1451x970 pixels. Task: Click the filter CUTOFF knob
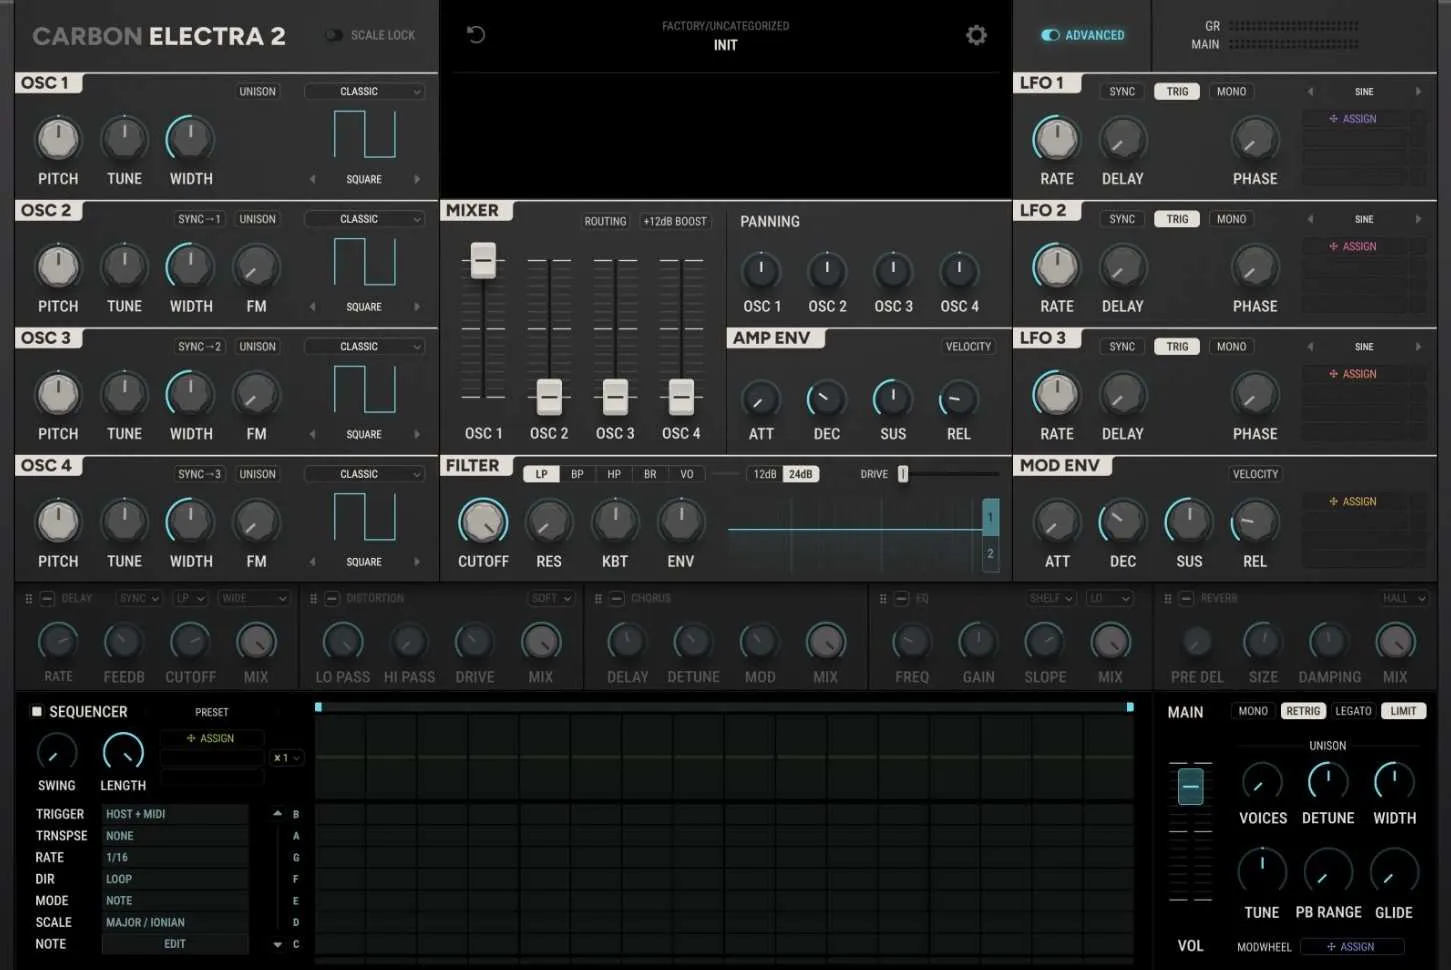483,522
